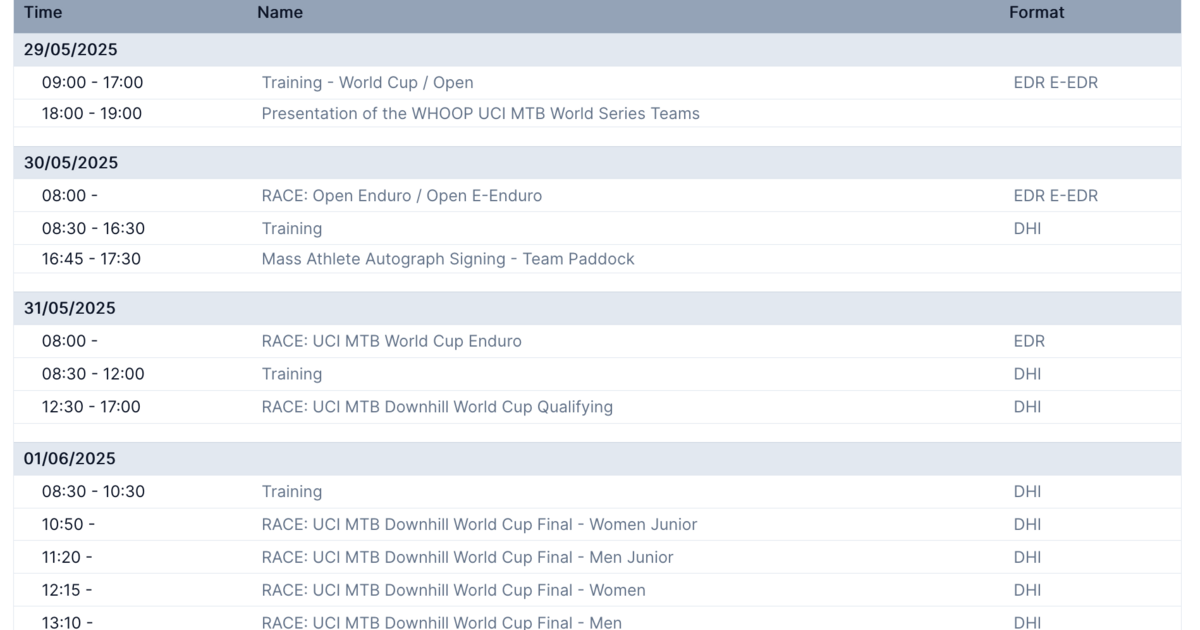The width and height of the screenshot is (1200, 630).
Task: Open Downhill Final - Women Junior race
Action: [x=479, y=525]
